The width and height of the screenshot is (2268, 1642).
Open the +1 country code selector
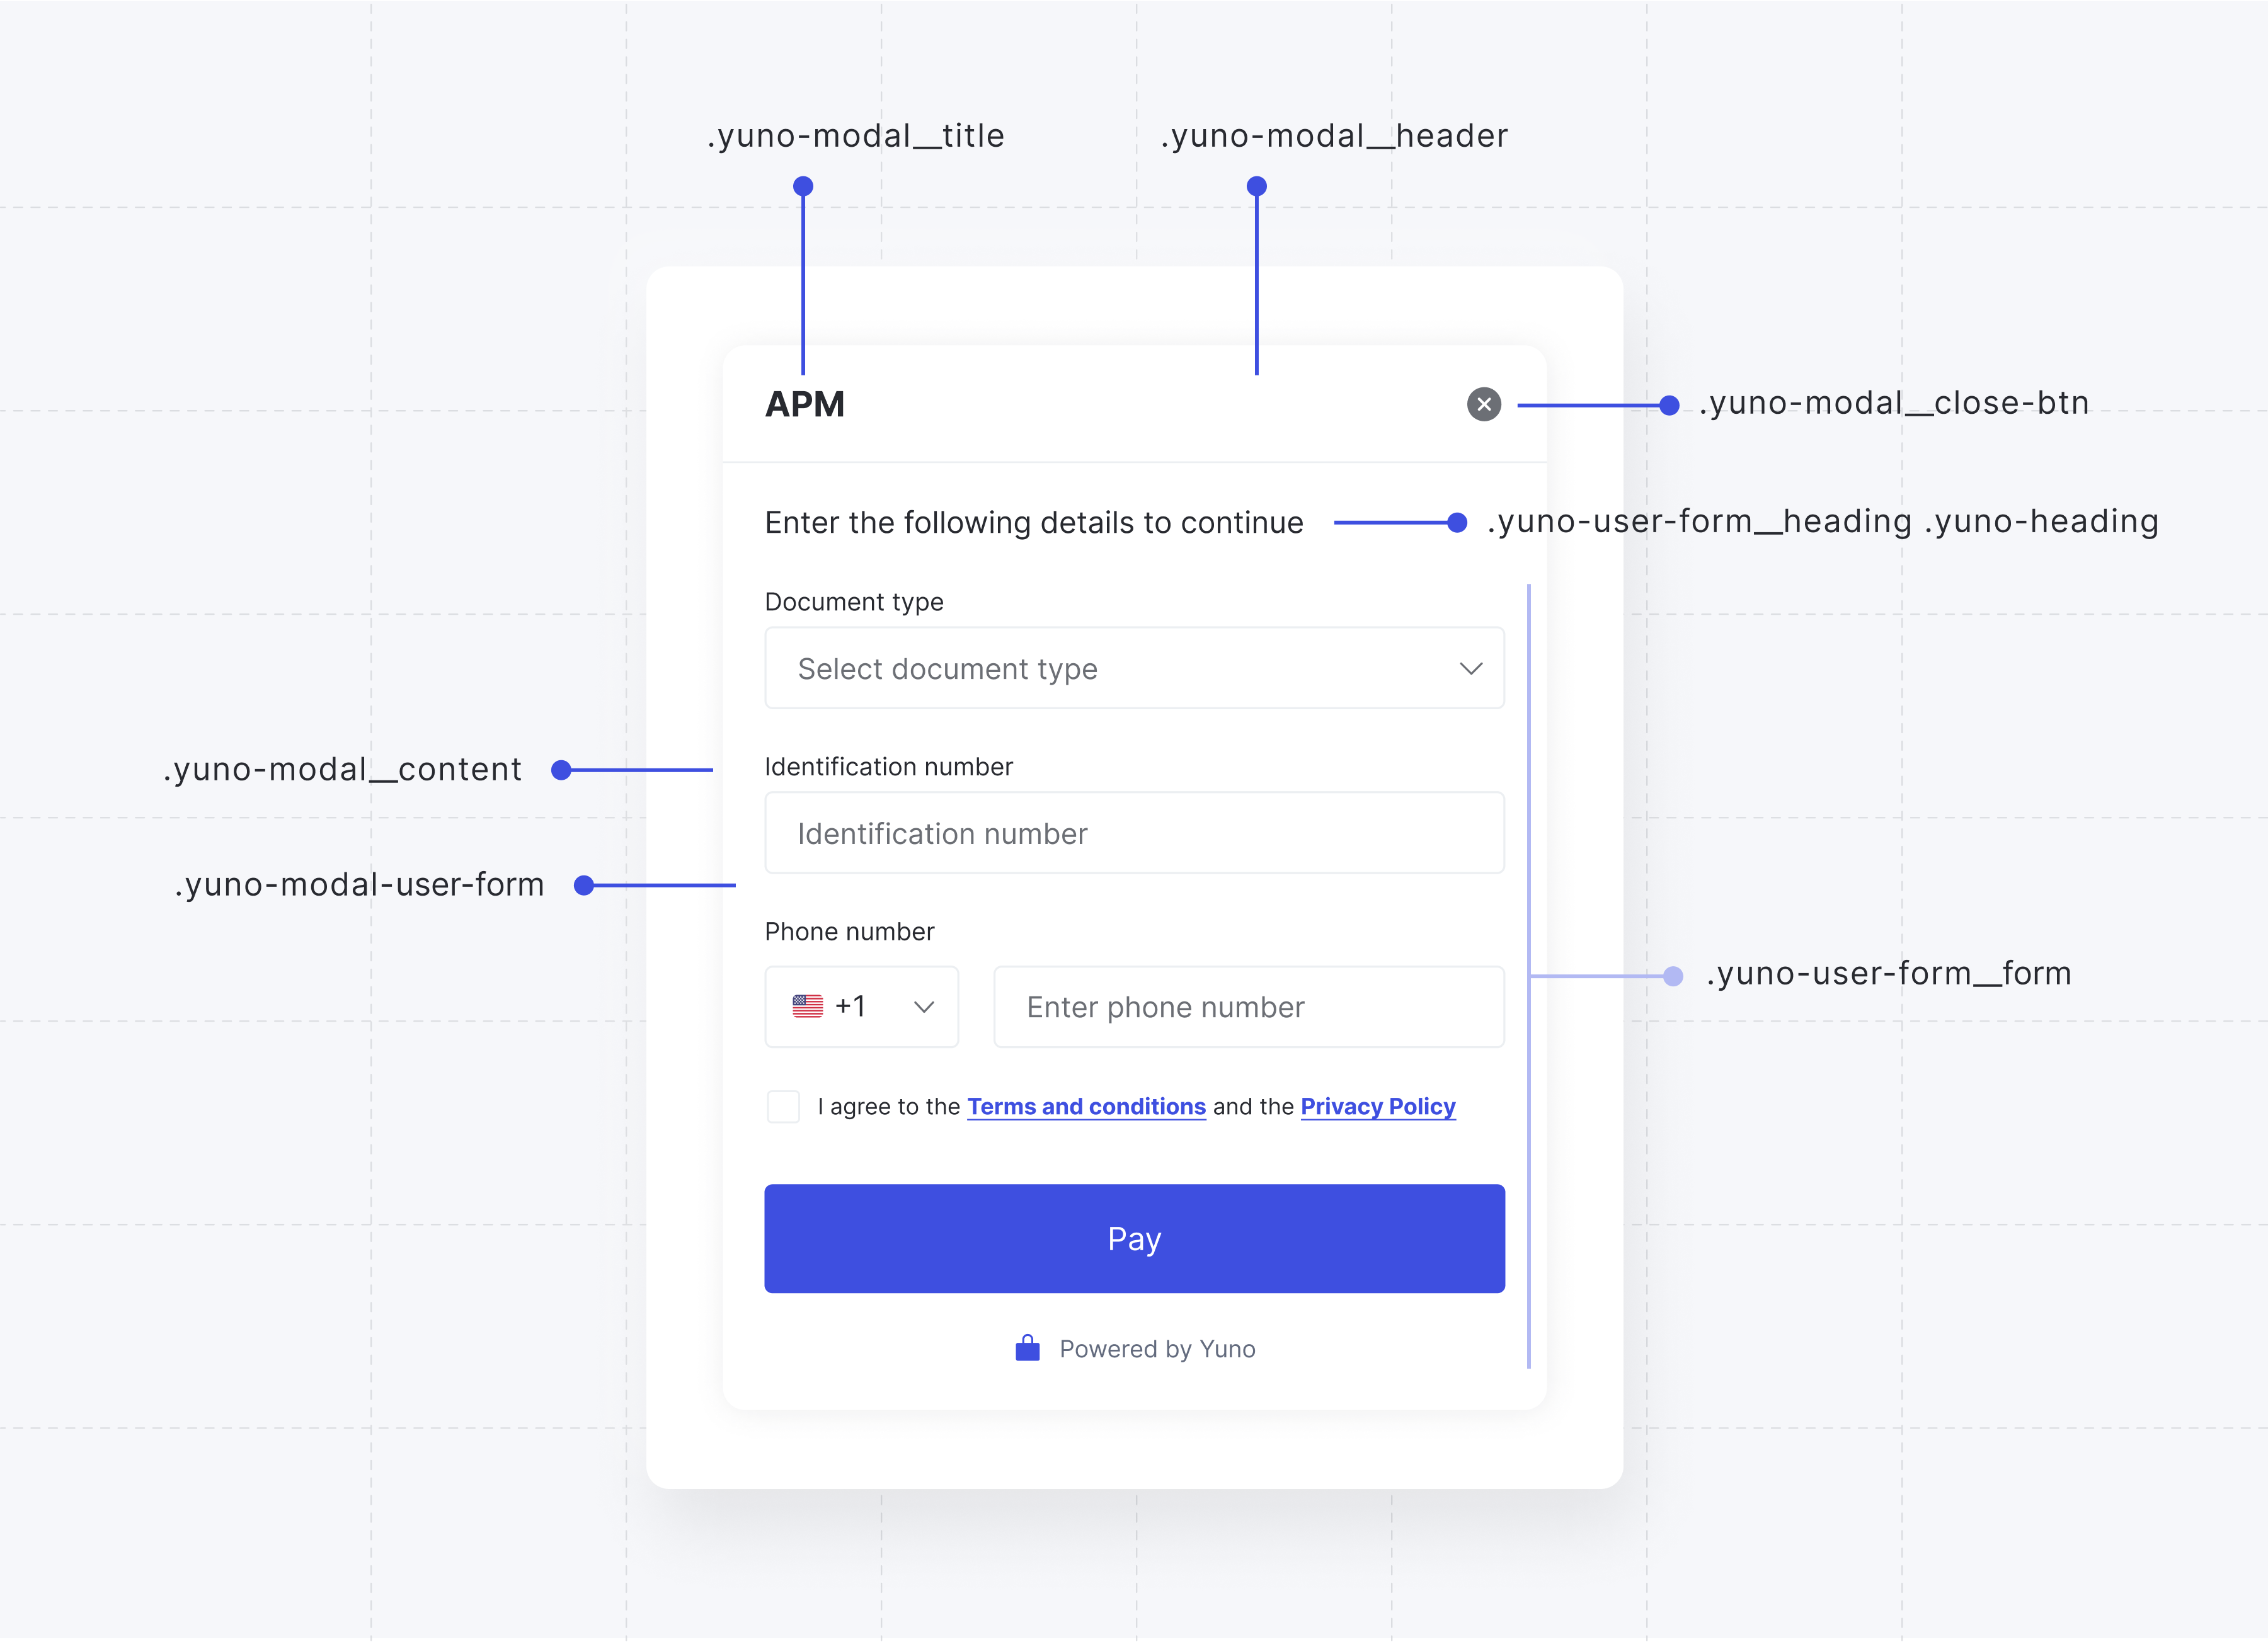pos(861,1006)
